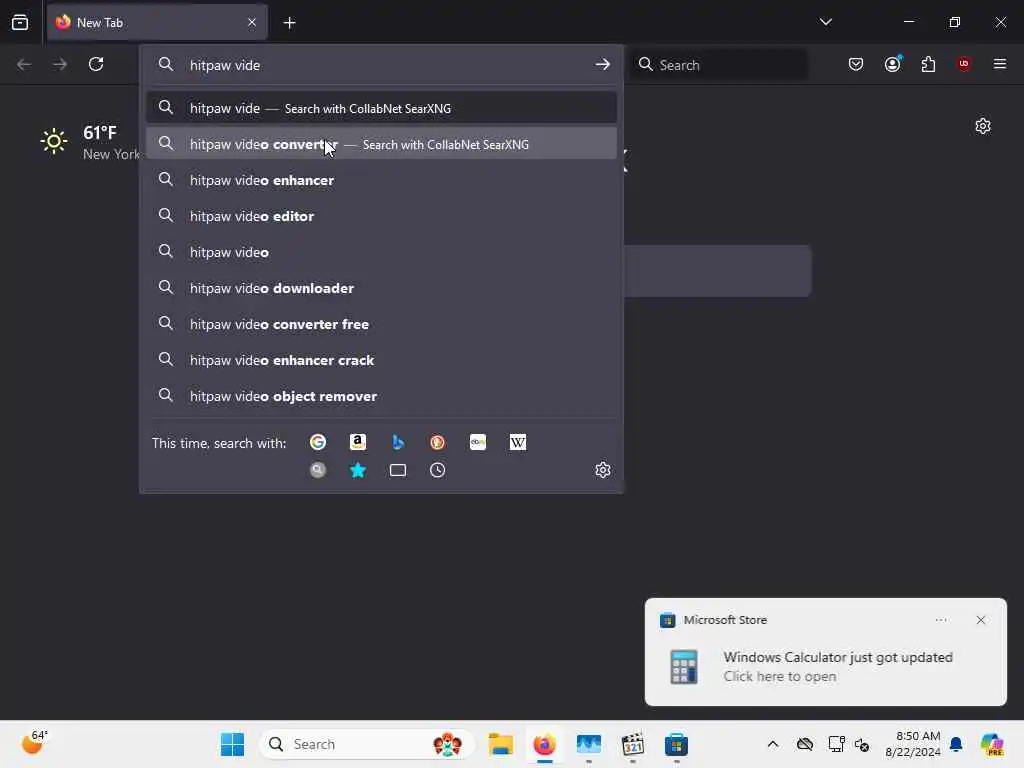1024x768 pixels.
Task: Select the New Tab tab
Action: [x=157, y=22]
